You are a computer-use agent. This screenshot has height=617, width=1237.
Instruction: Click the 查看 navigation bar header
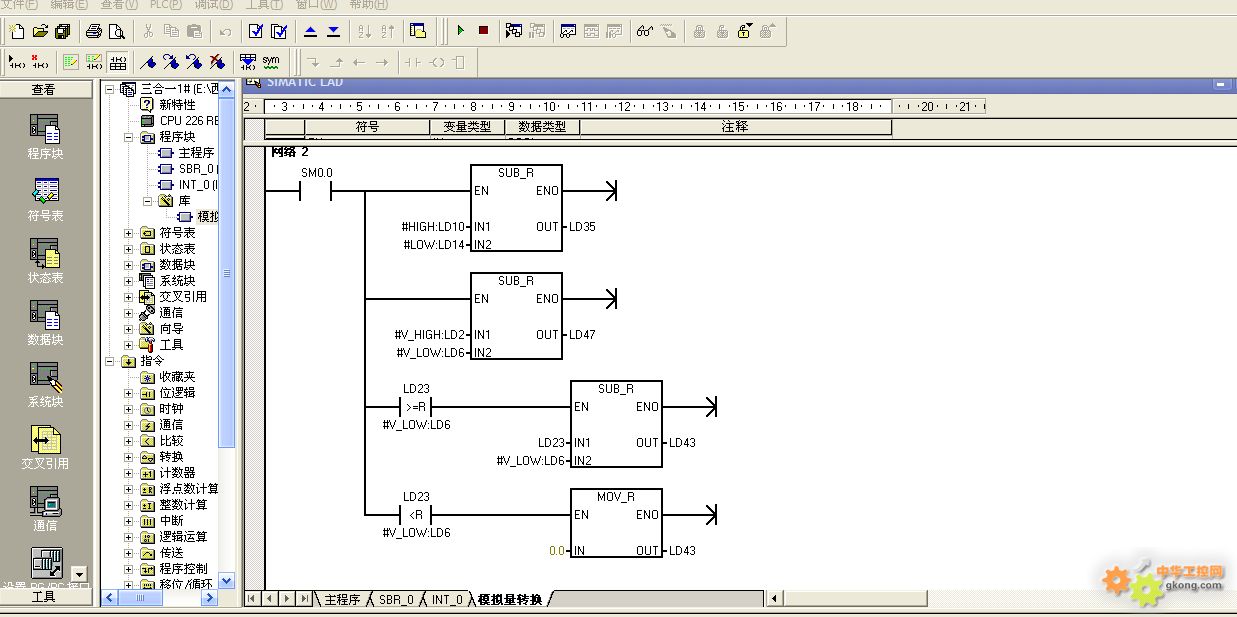click(44, 89)
